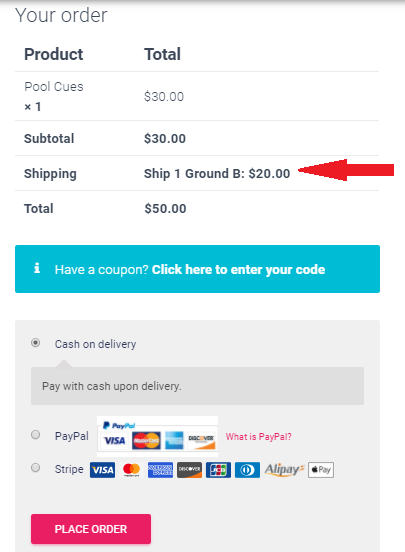Viewport: 405px width, 552px height.
Task: Click the Pool Cues product name
Action: click(54, 87)
